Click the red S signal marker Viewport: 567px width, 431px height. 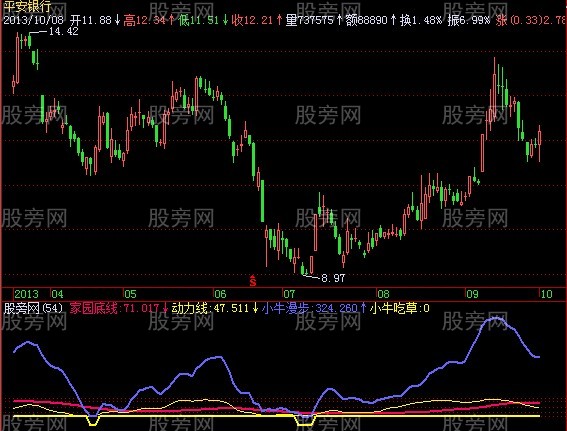(253, 281)
